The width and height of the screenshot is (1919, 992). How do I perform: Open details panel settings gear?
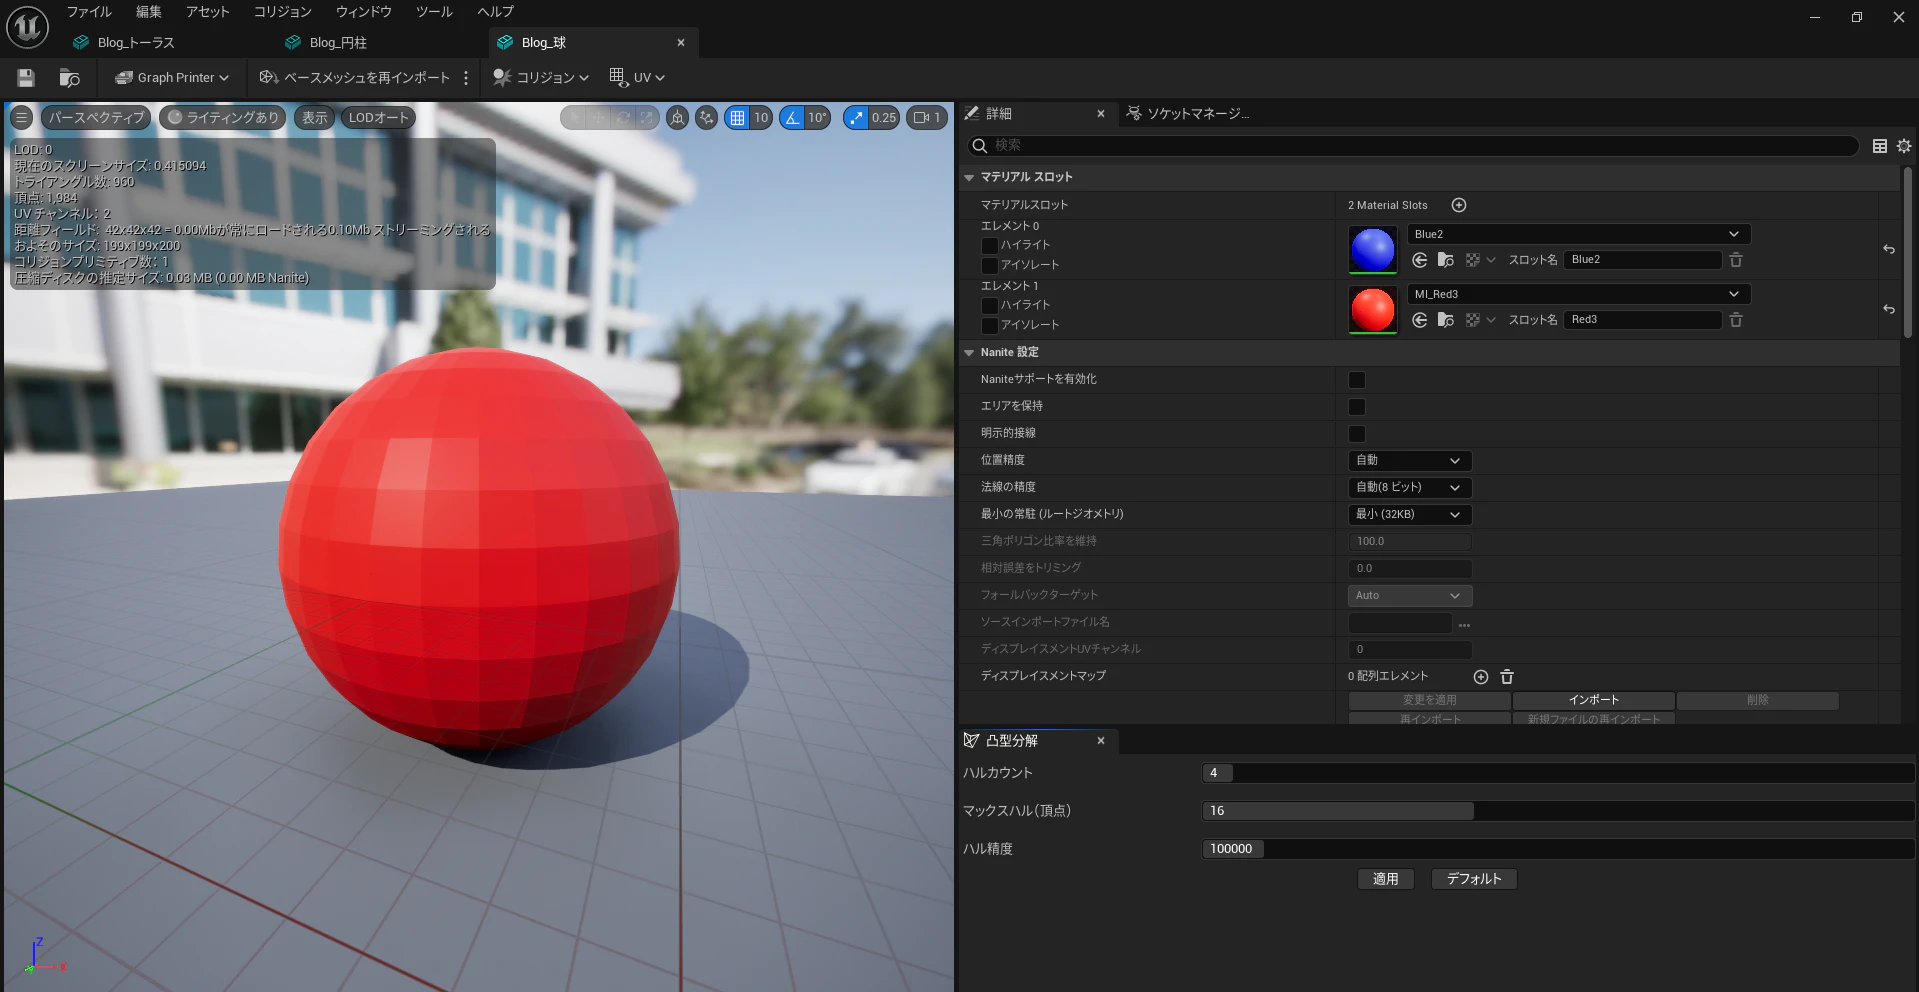(x=1904, y=146)
